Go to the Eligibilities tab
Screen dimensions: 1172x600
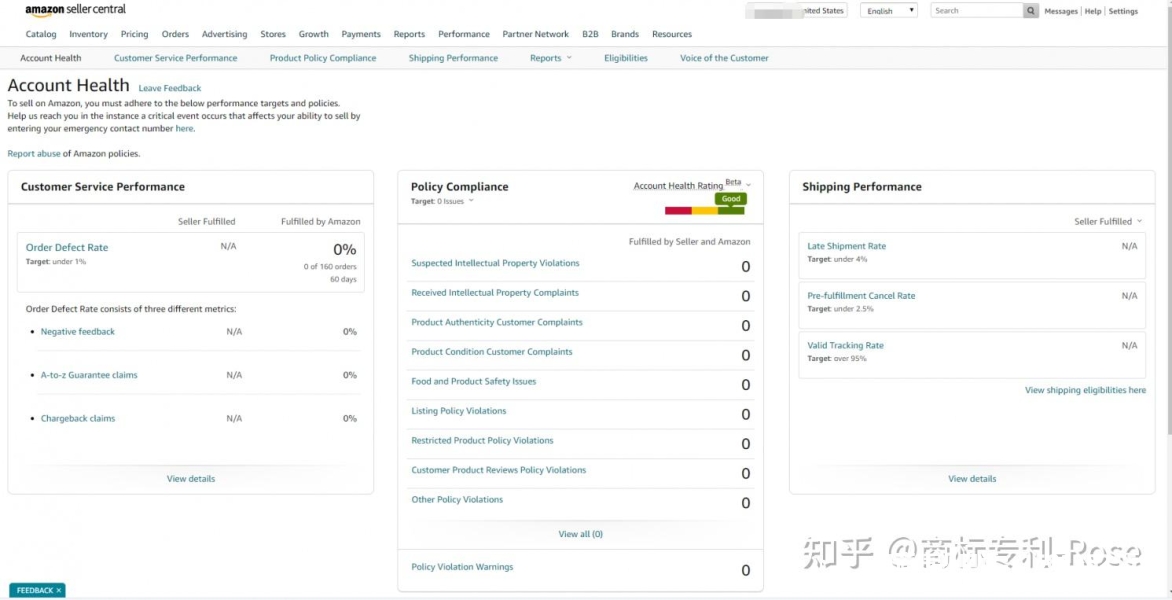pyautogui.click(x=626, y=58)
